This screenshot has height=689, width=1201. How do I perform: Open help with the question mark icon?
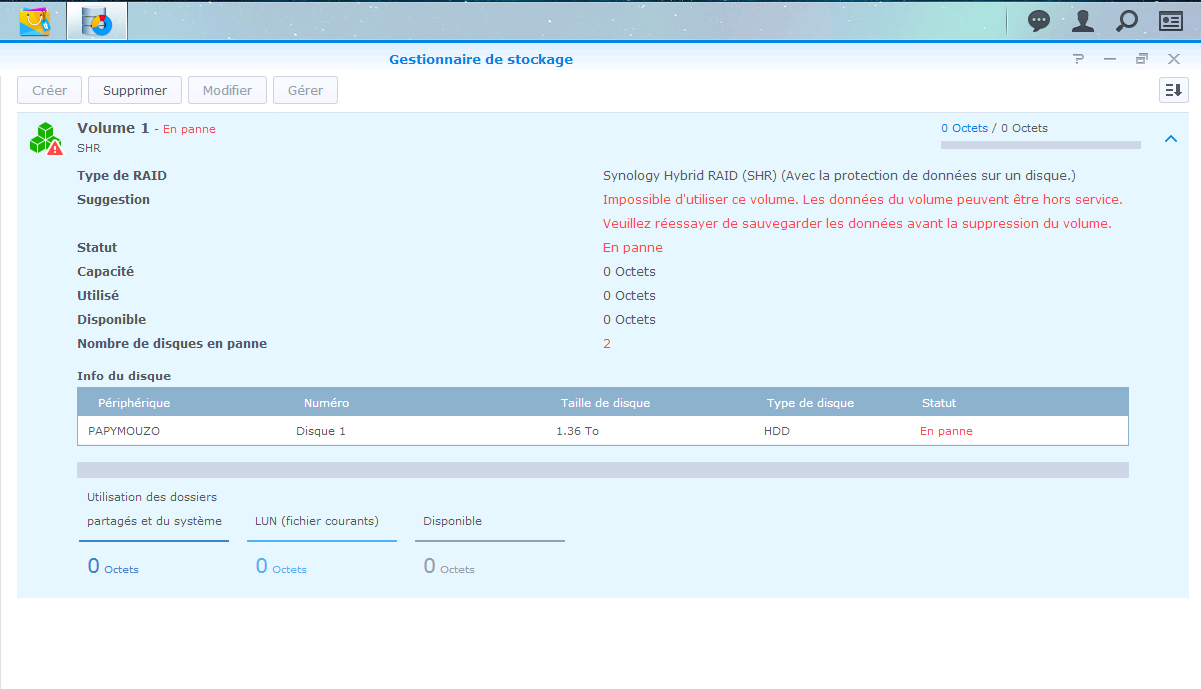click(x=1078, y=59)
